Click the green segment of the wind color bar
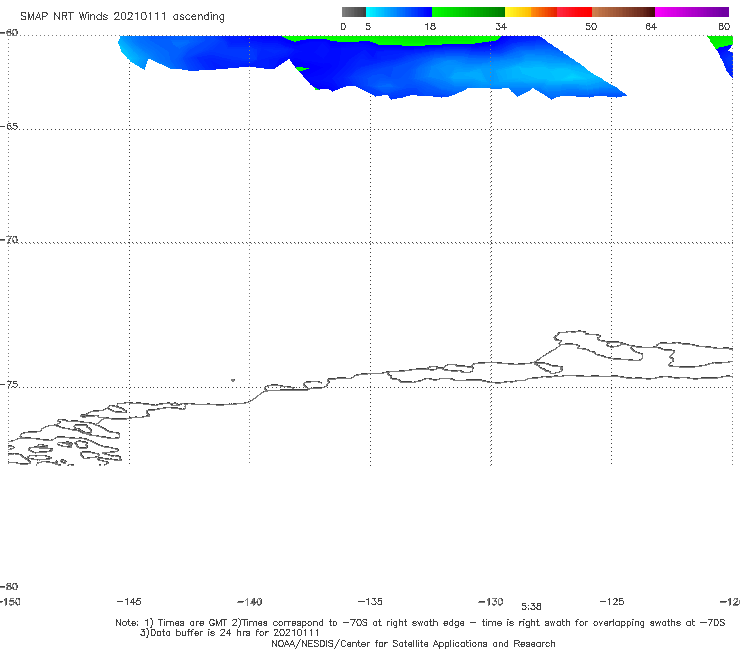Screen dimensions: 740x650 [468, 12]
